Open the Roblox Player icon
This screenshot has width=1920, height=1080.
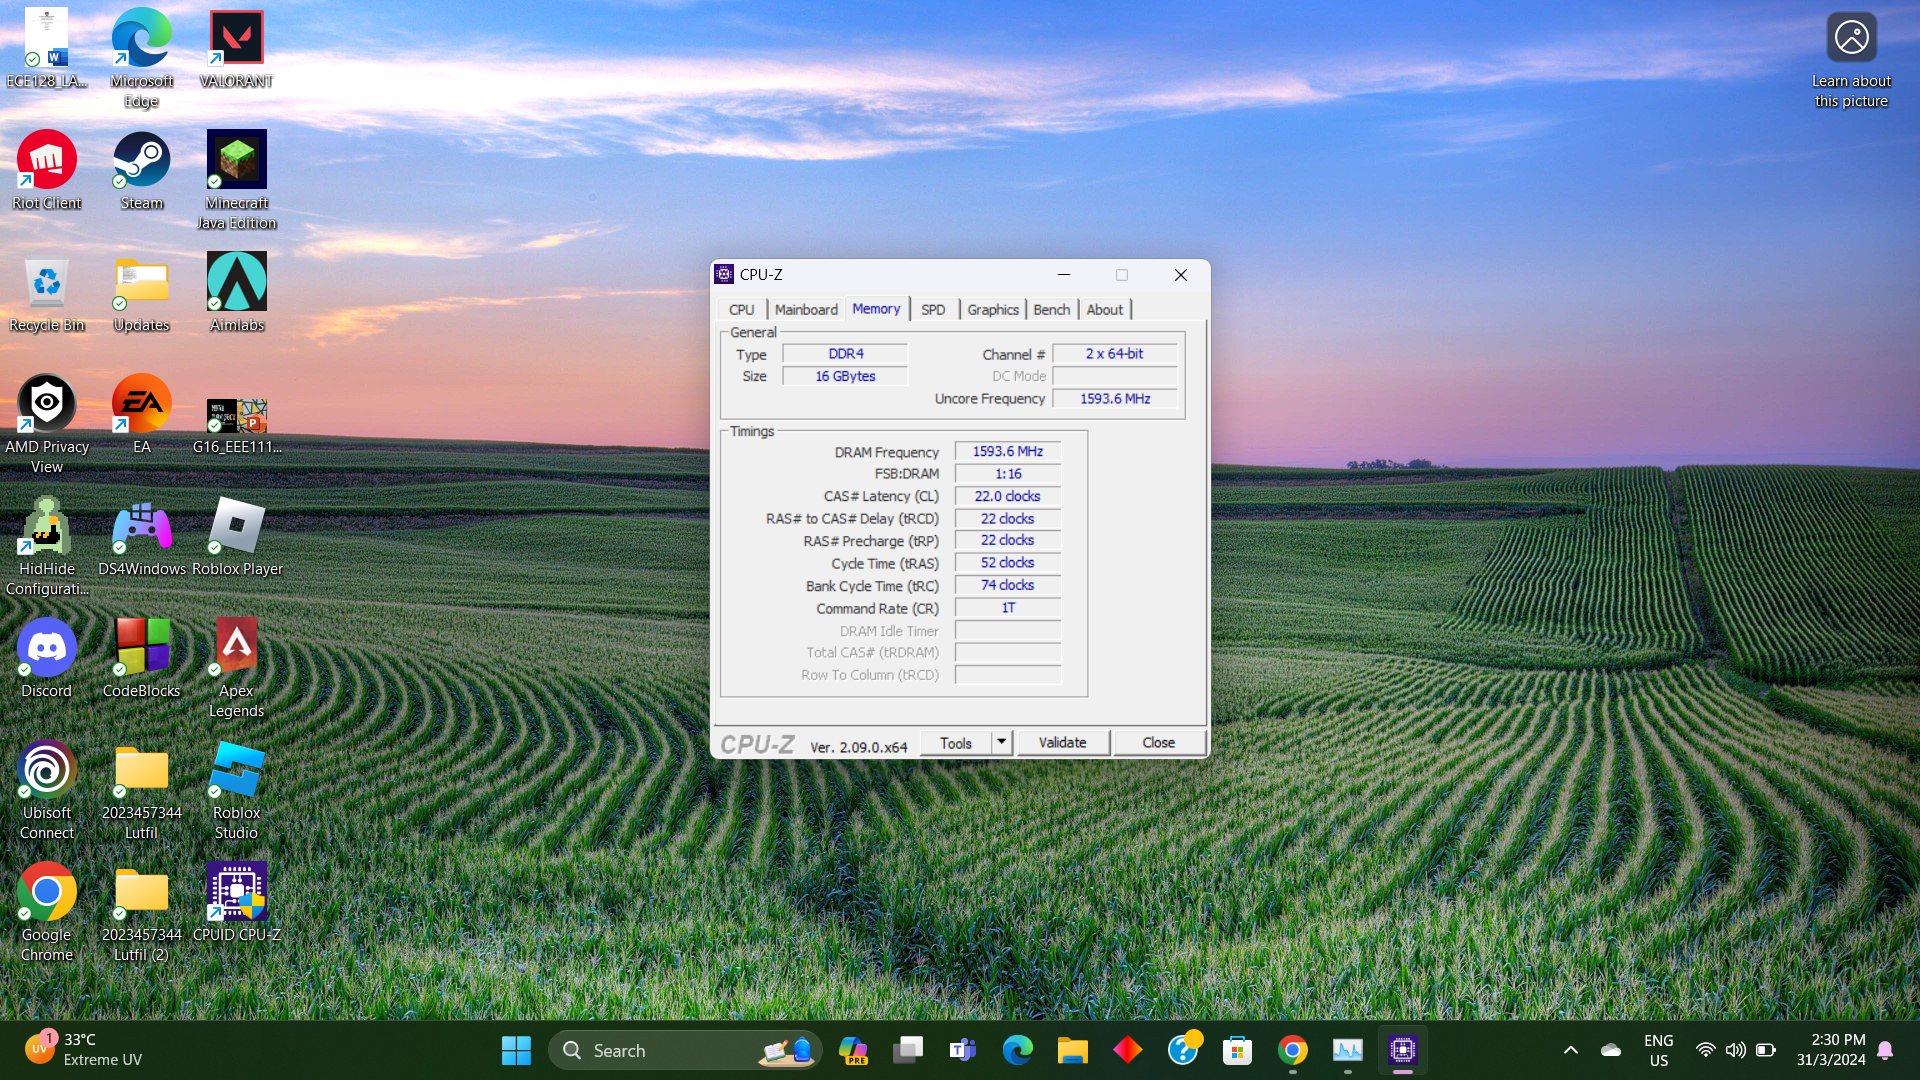point(237,537)
